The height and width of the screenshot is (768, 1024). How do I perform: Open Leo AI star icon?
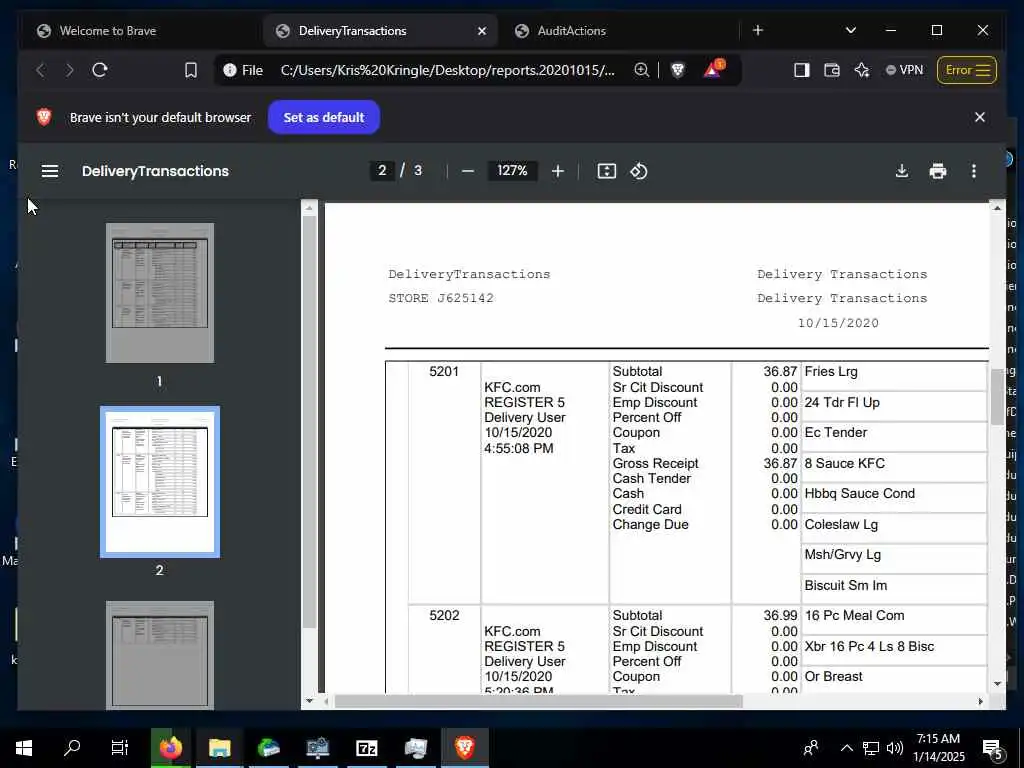(862, 70)
